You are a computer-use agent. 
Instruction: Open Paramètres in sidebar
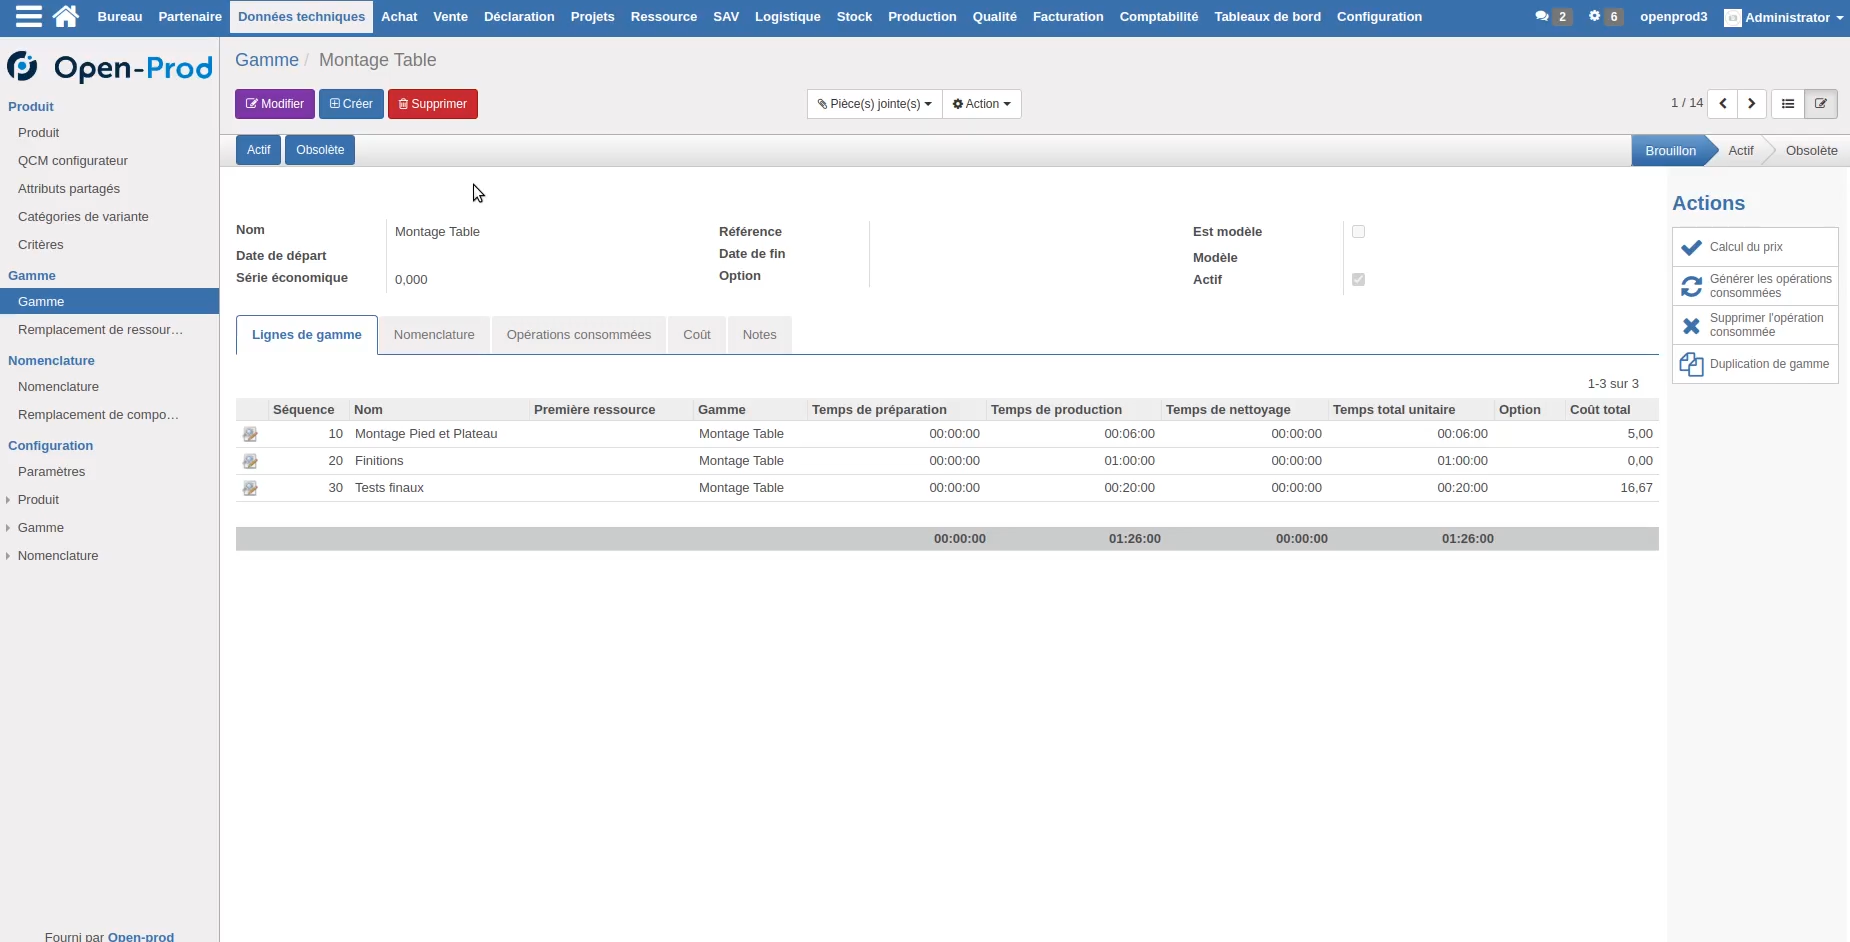click(52, 472)
